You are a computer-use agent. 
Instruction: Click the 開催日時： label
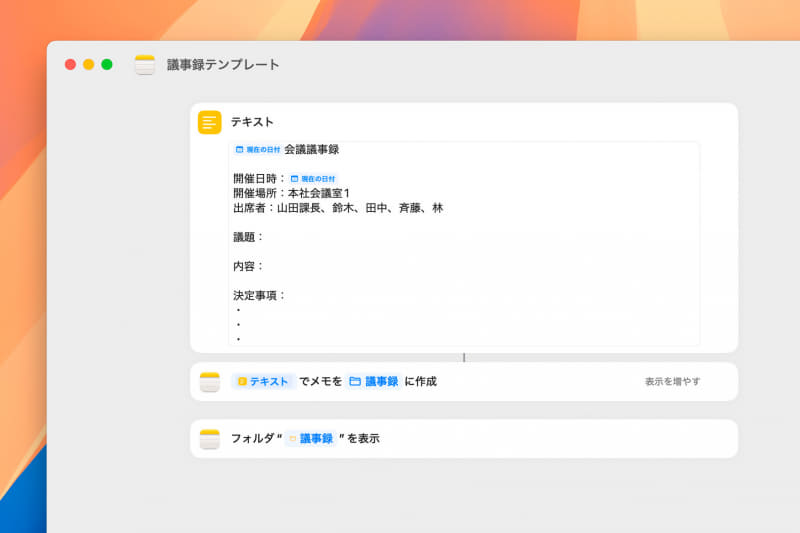(260, 179)
